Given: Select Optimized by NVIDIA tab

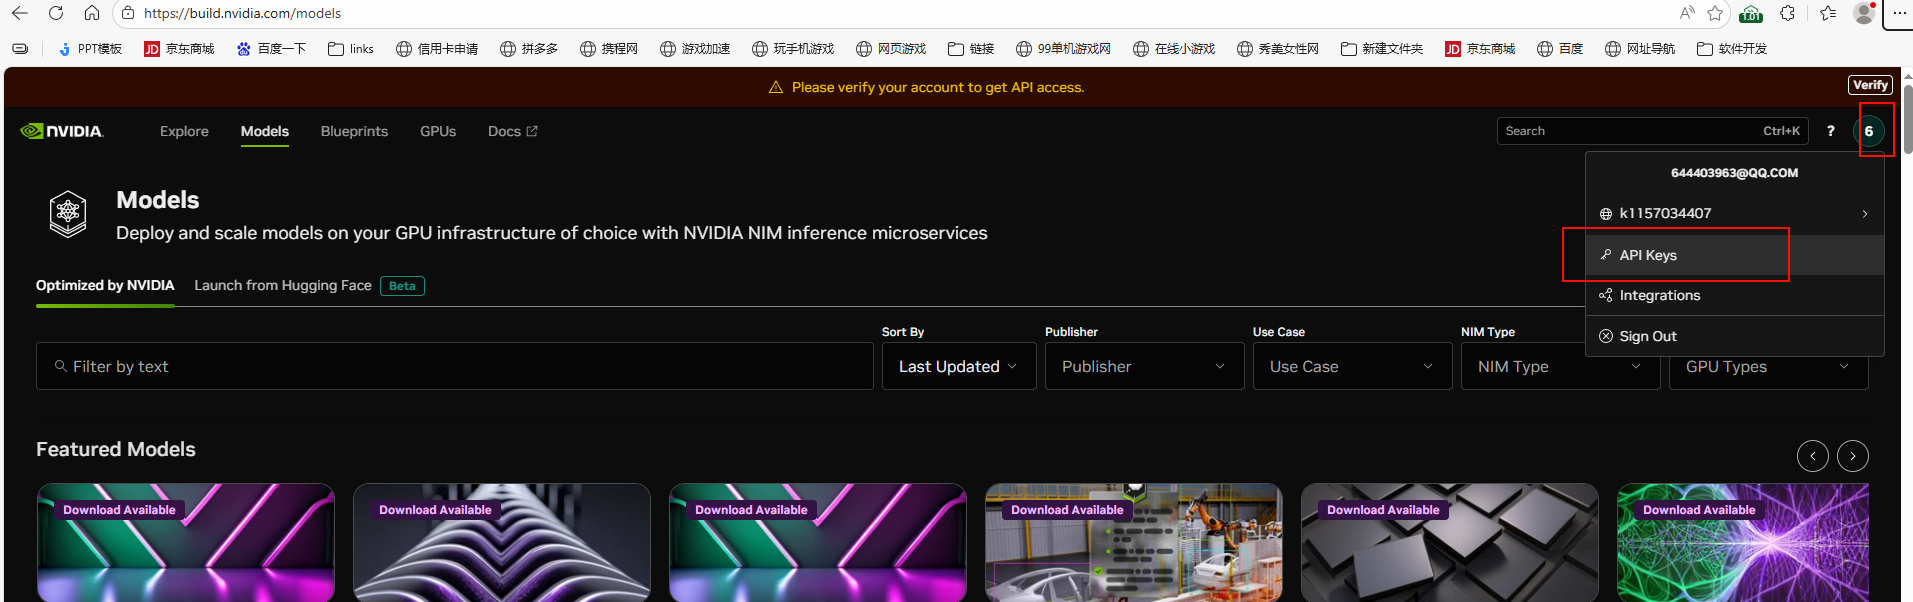Looking at the screenshot, I should point(105,285).
